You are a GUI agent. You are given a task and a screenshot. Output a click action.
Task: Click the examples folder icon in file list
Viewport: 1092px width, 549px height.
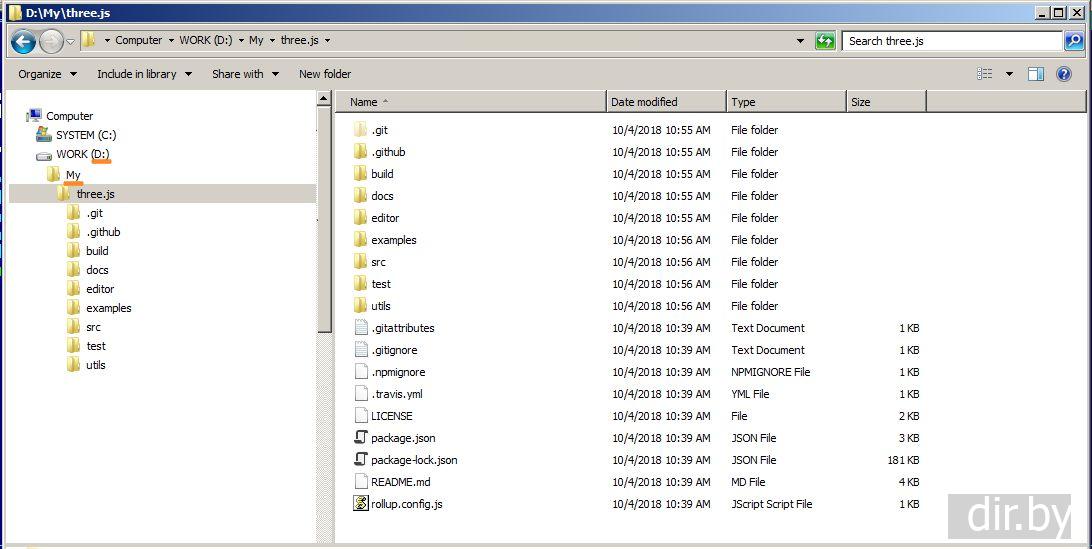(361, 240)
